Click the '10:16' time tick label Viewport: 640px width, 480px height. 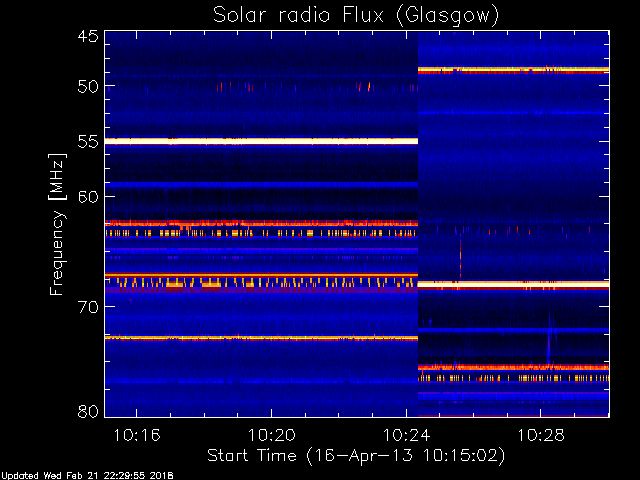137,435
